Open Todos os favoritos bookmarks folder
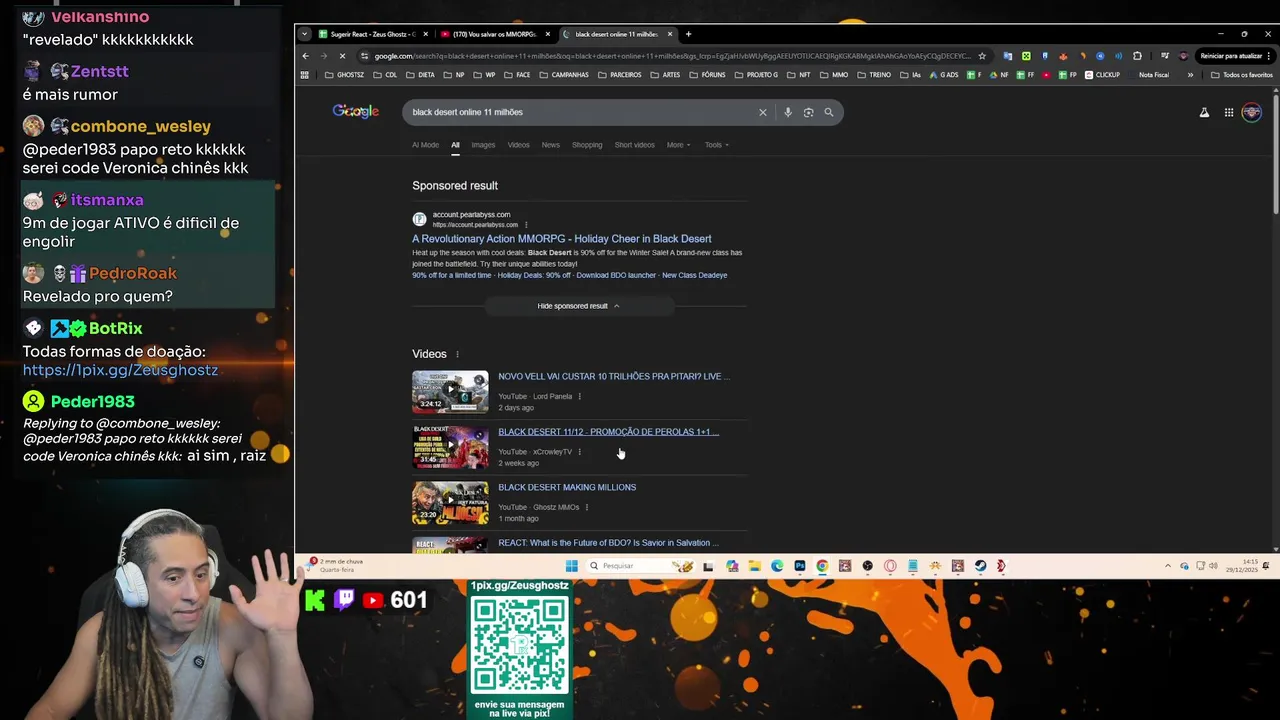The image size is (1280, 720). tap(1242, 75)
